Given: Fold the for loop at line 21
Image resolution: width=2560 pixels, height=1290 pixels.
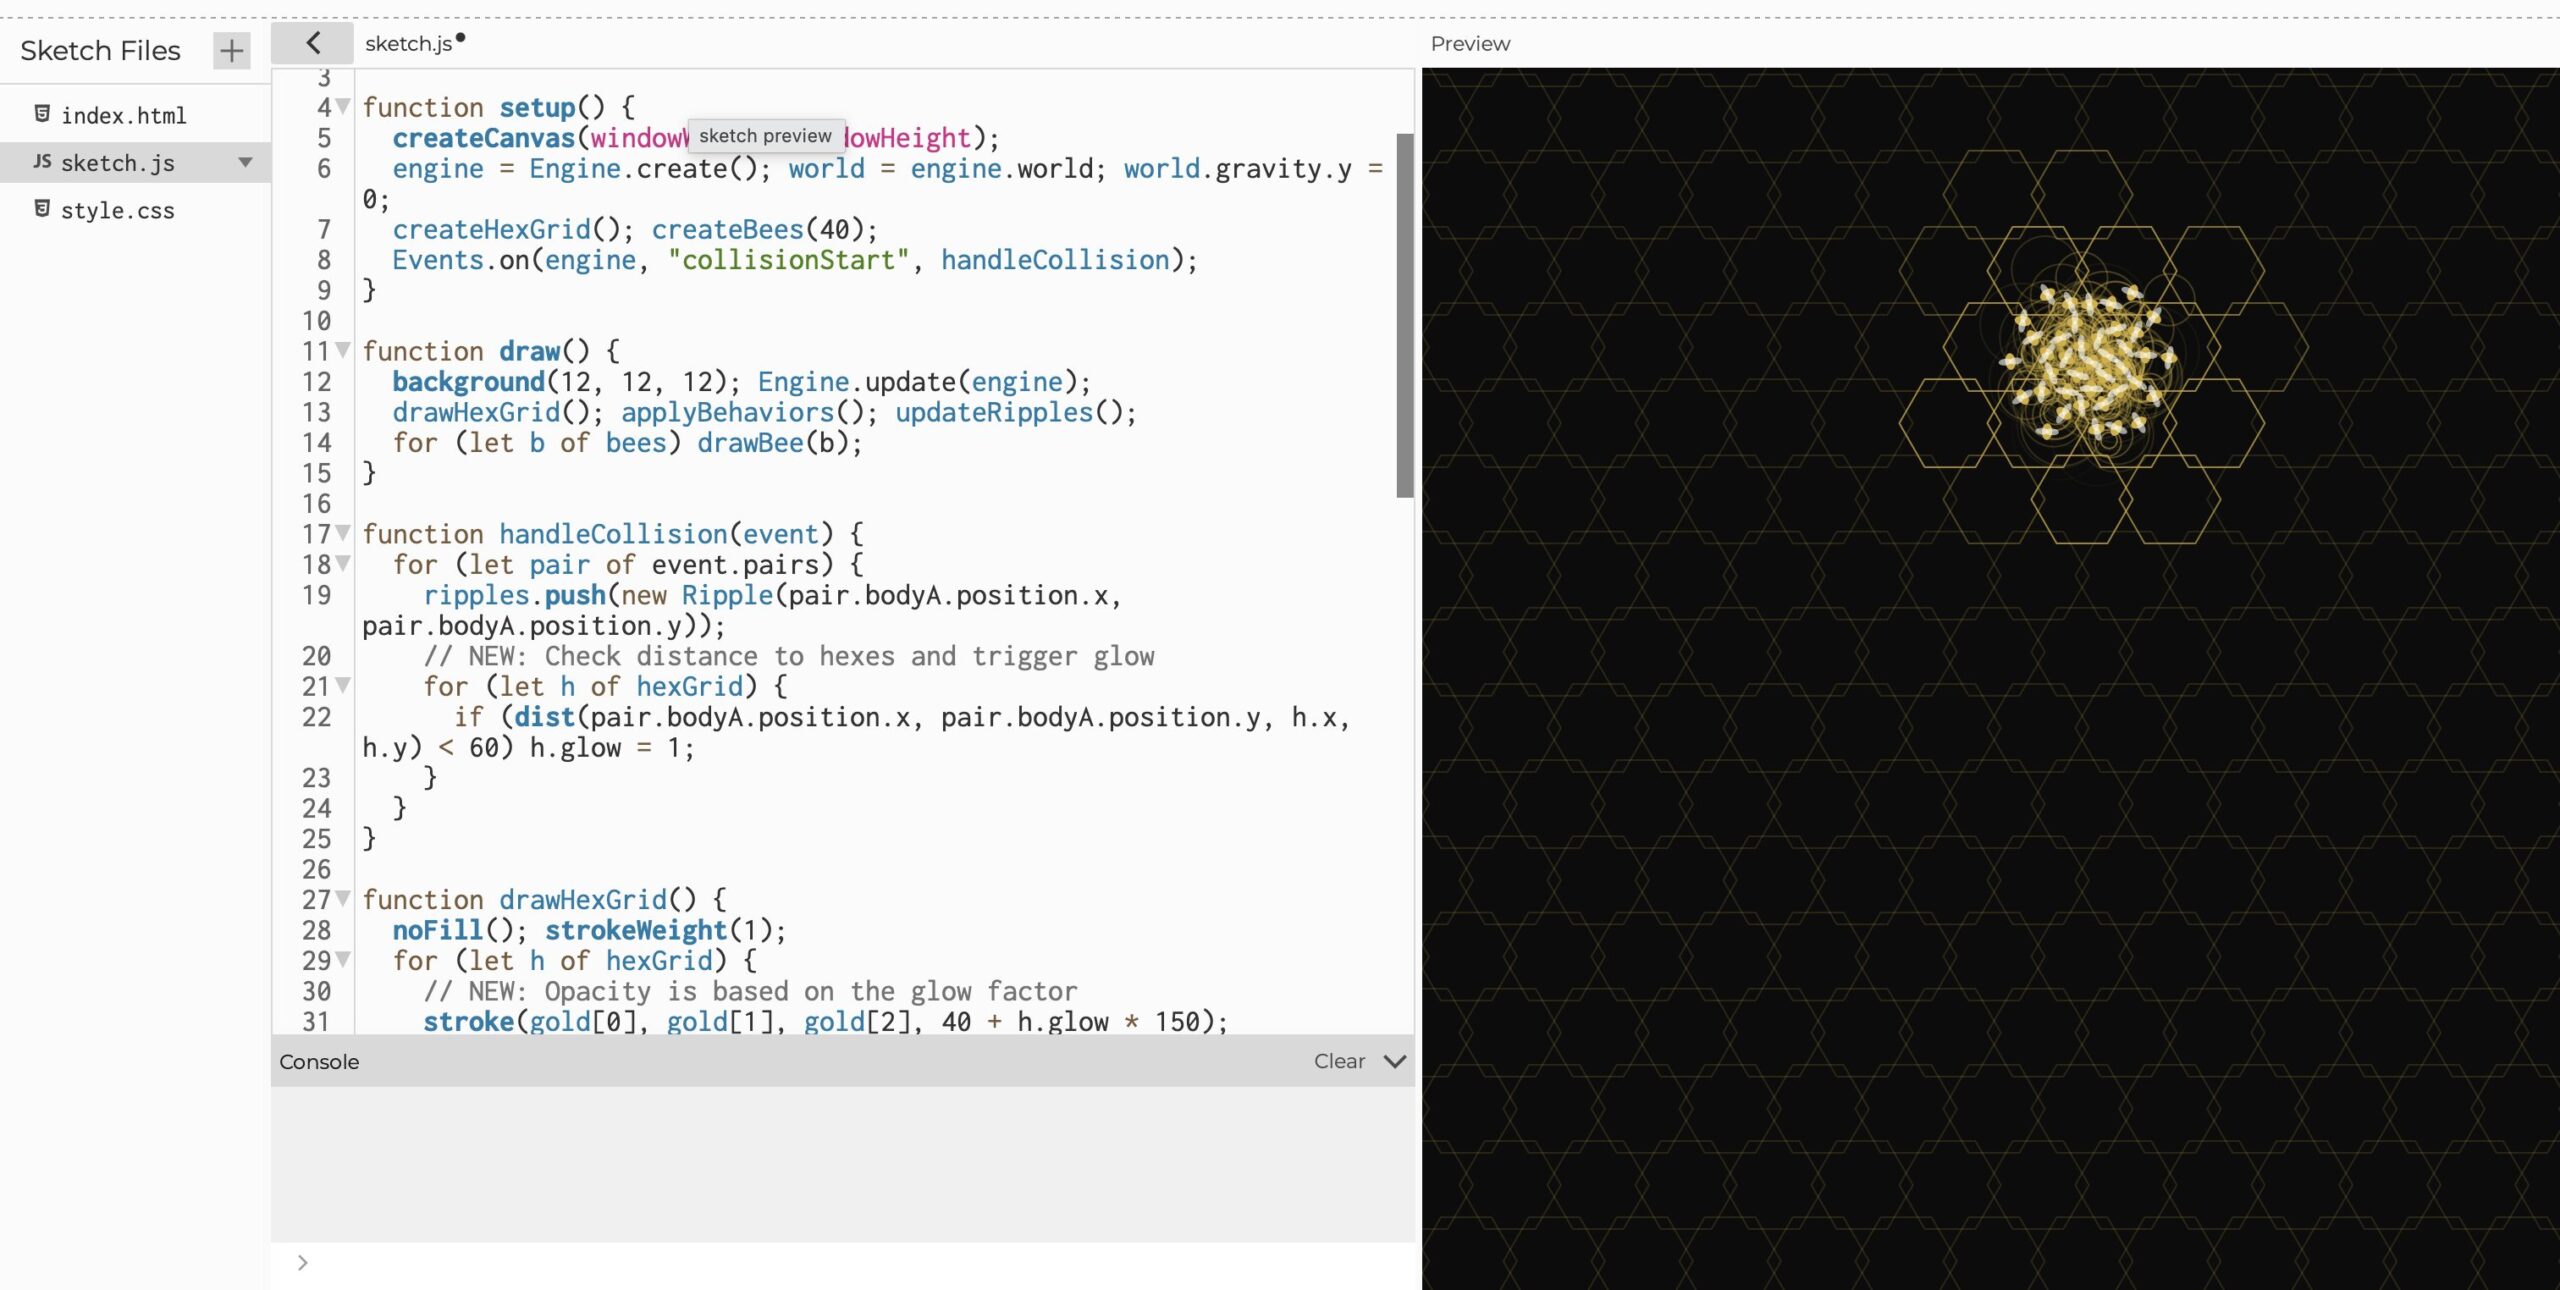Looking at the screenshot, I should pyautogui.click(x=344, y=686).
